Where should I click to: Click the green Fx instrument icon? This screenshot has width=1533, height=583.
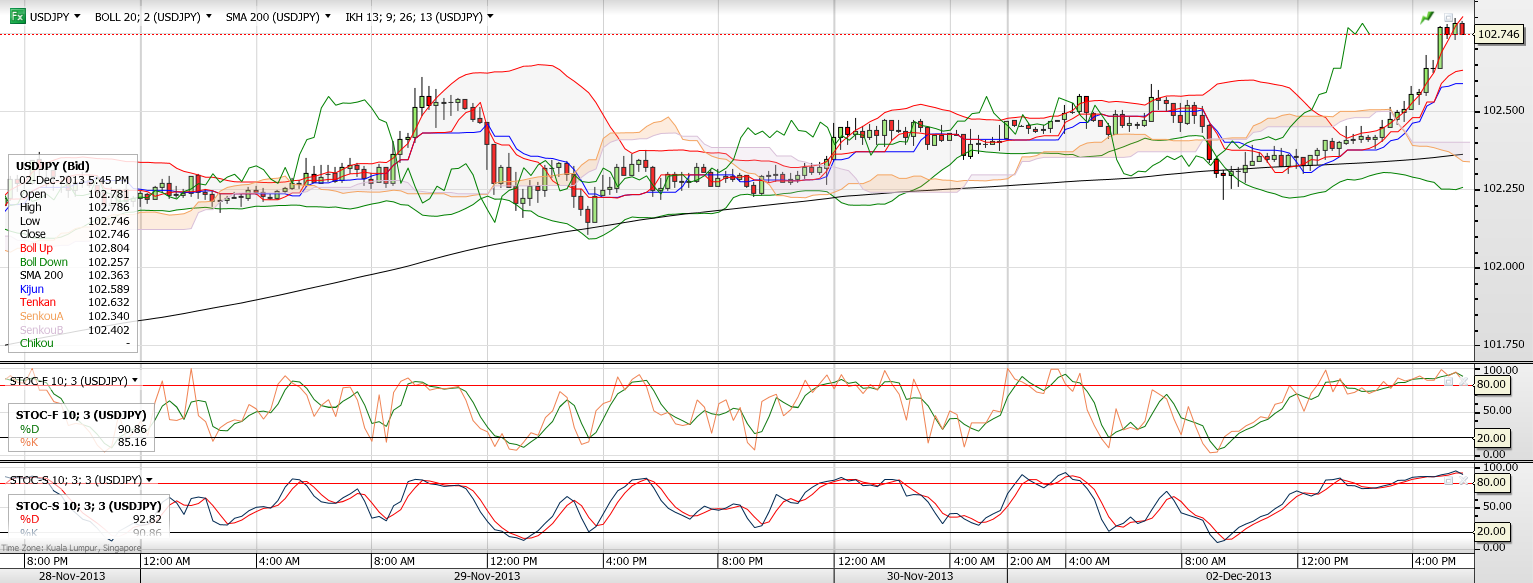pos(17,16)
